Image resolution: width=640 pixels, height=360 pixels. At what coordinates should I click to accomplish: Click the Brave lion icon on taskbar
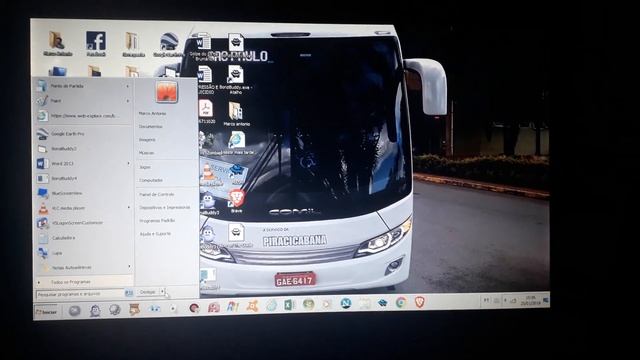419,302
